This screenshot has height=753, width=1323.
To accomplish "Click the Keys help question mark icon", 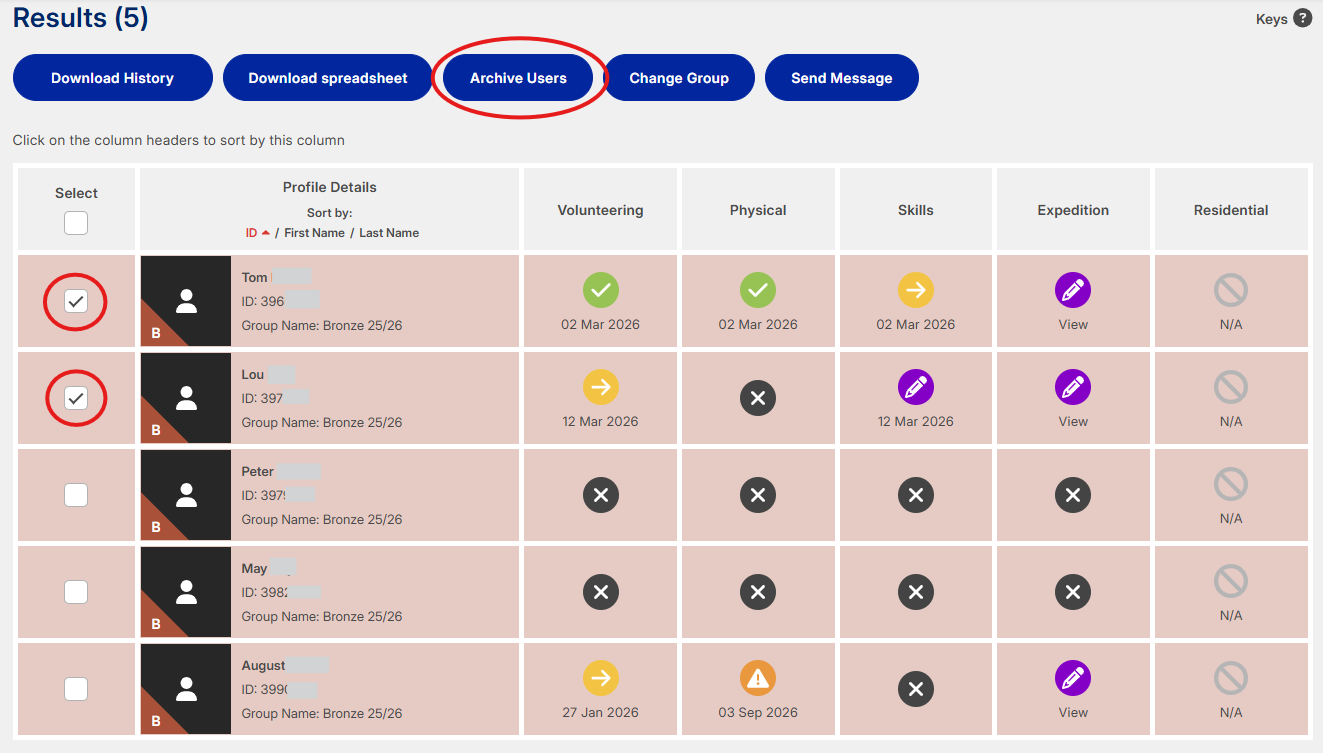I will [x=1302, y=18].
